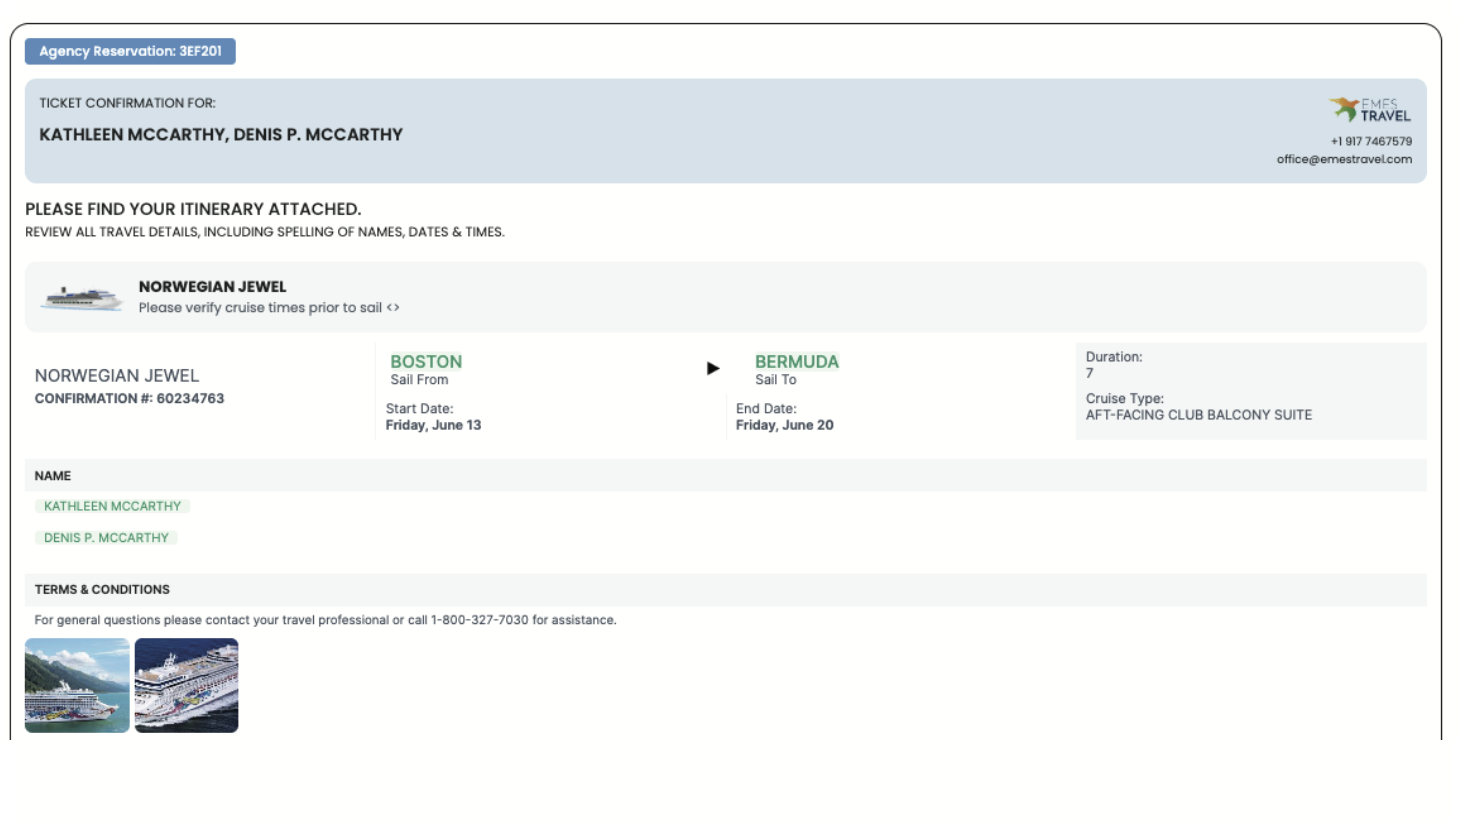Click the TERMS & CONDITIONS heading
The height and width of the screenshot is (822, 1462).
(x=102, y=590)
